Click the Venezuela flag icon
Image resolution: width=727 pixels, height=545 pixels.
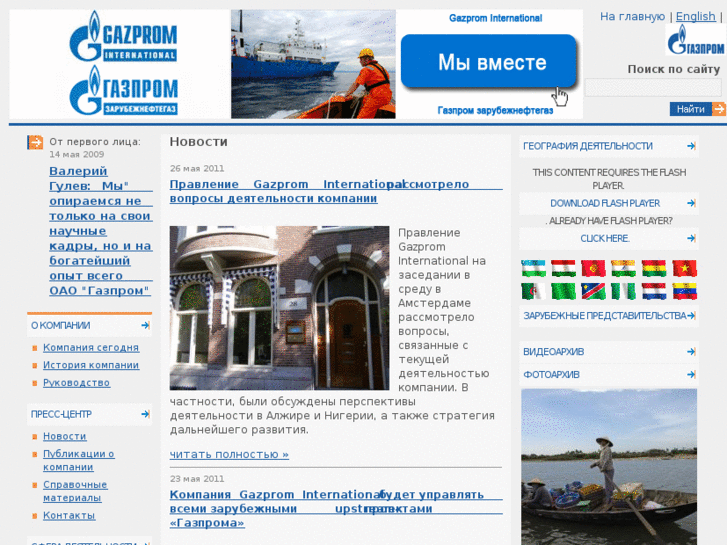684,291
